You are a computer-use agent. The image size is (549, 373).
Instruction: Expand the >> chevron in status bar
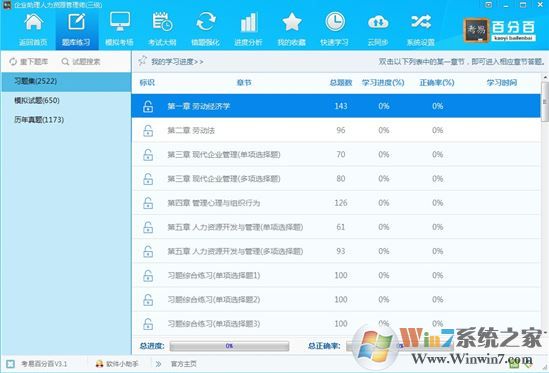tap(158, 364)
